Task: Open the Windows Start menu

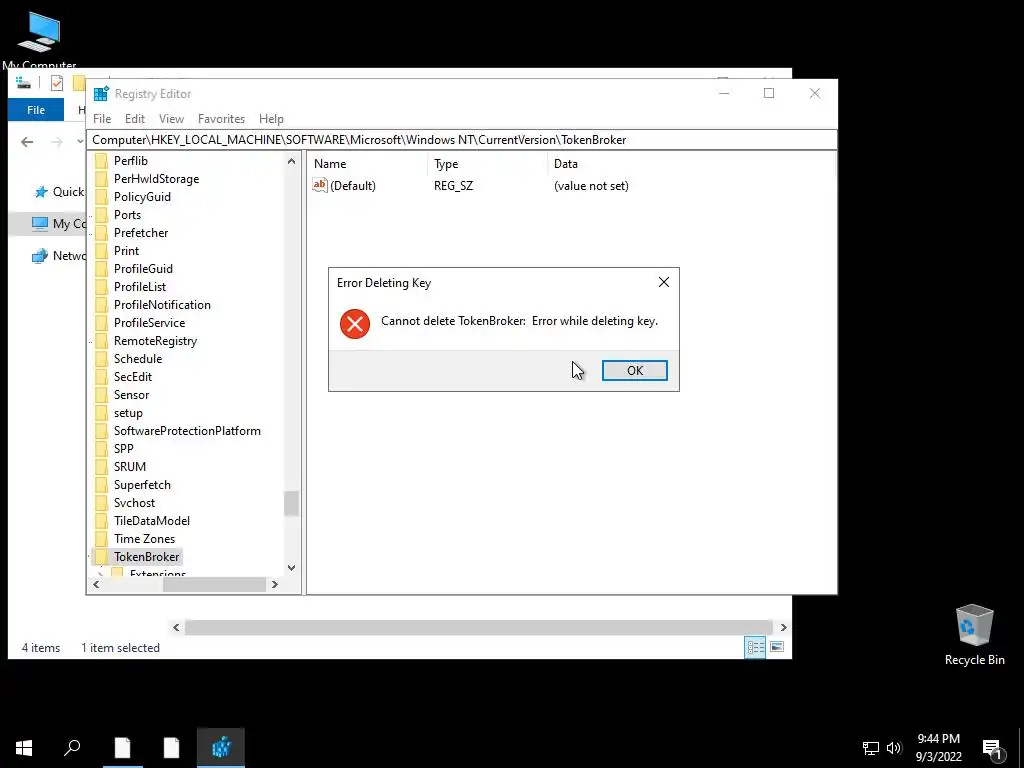Action: click(24, 748)
